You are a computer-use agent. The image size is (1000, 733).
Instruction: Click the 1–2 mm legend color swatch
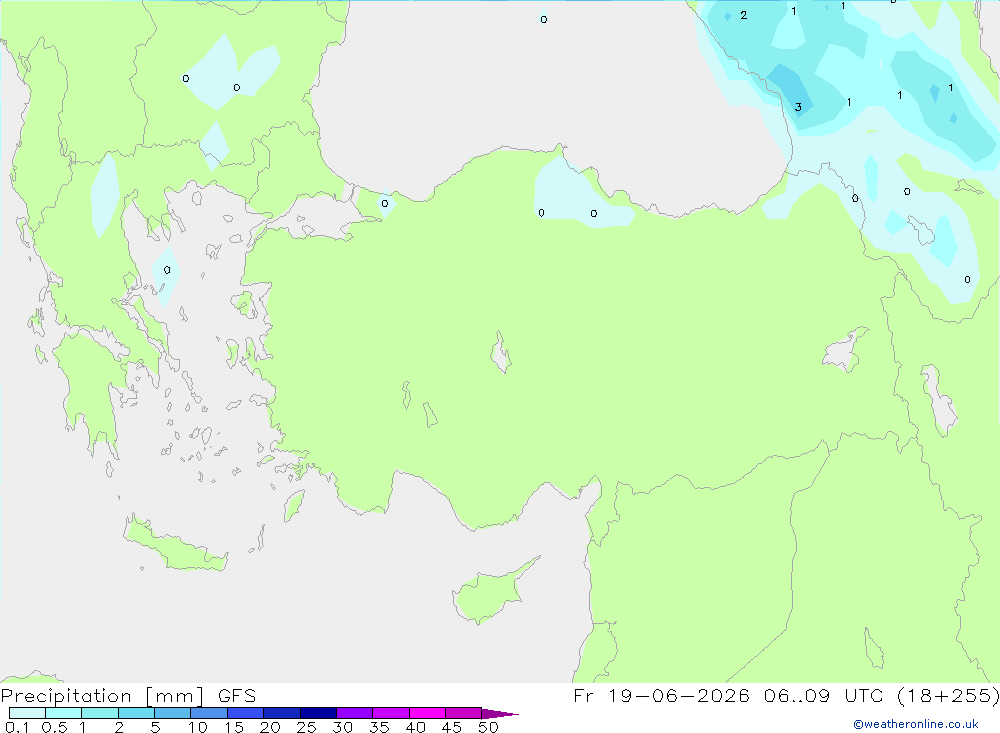tap(99, 713)
